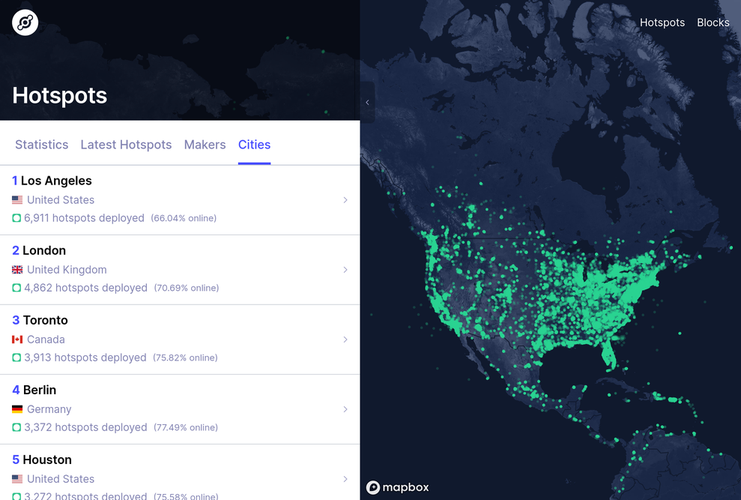The height and width of the screenshot is (500, 741).
Task: Click the Helium logo icon
Action: click(25, 23)
